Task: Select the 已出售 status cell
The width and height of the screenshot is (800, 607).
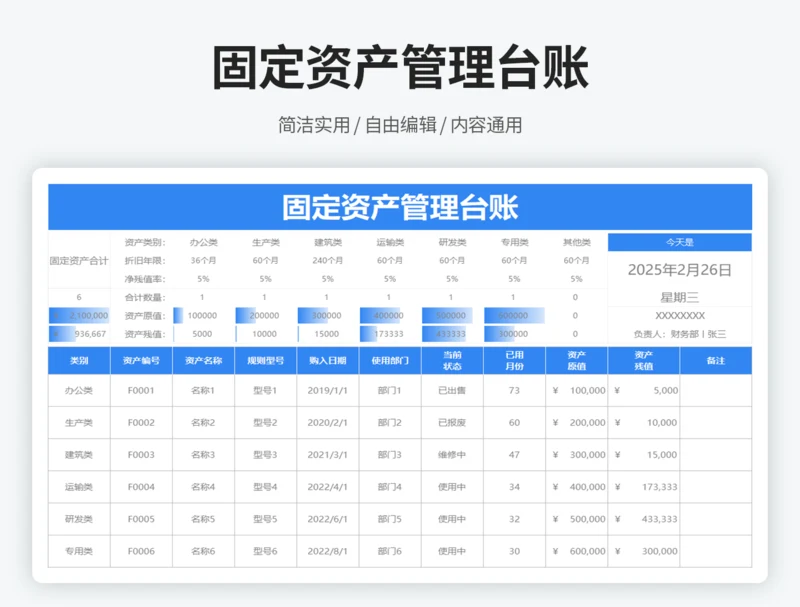Action: (x=452, y=391)
